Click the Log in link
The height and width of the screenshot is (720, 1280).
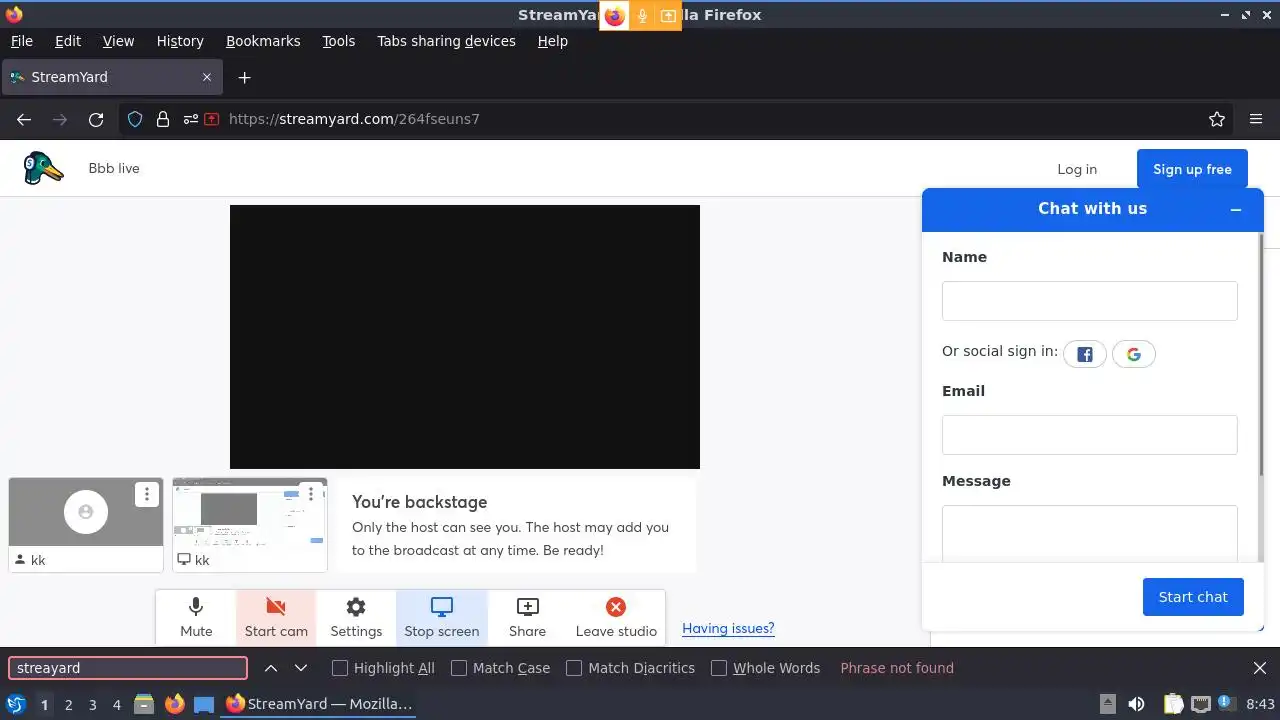1077,169
